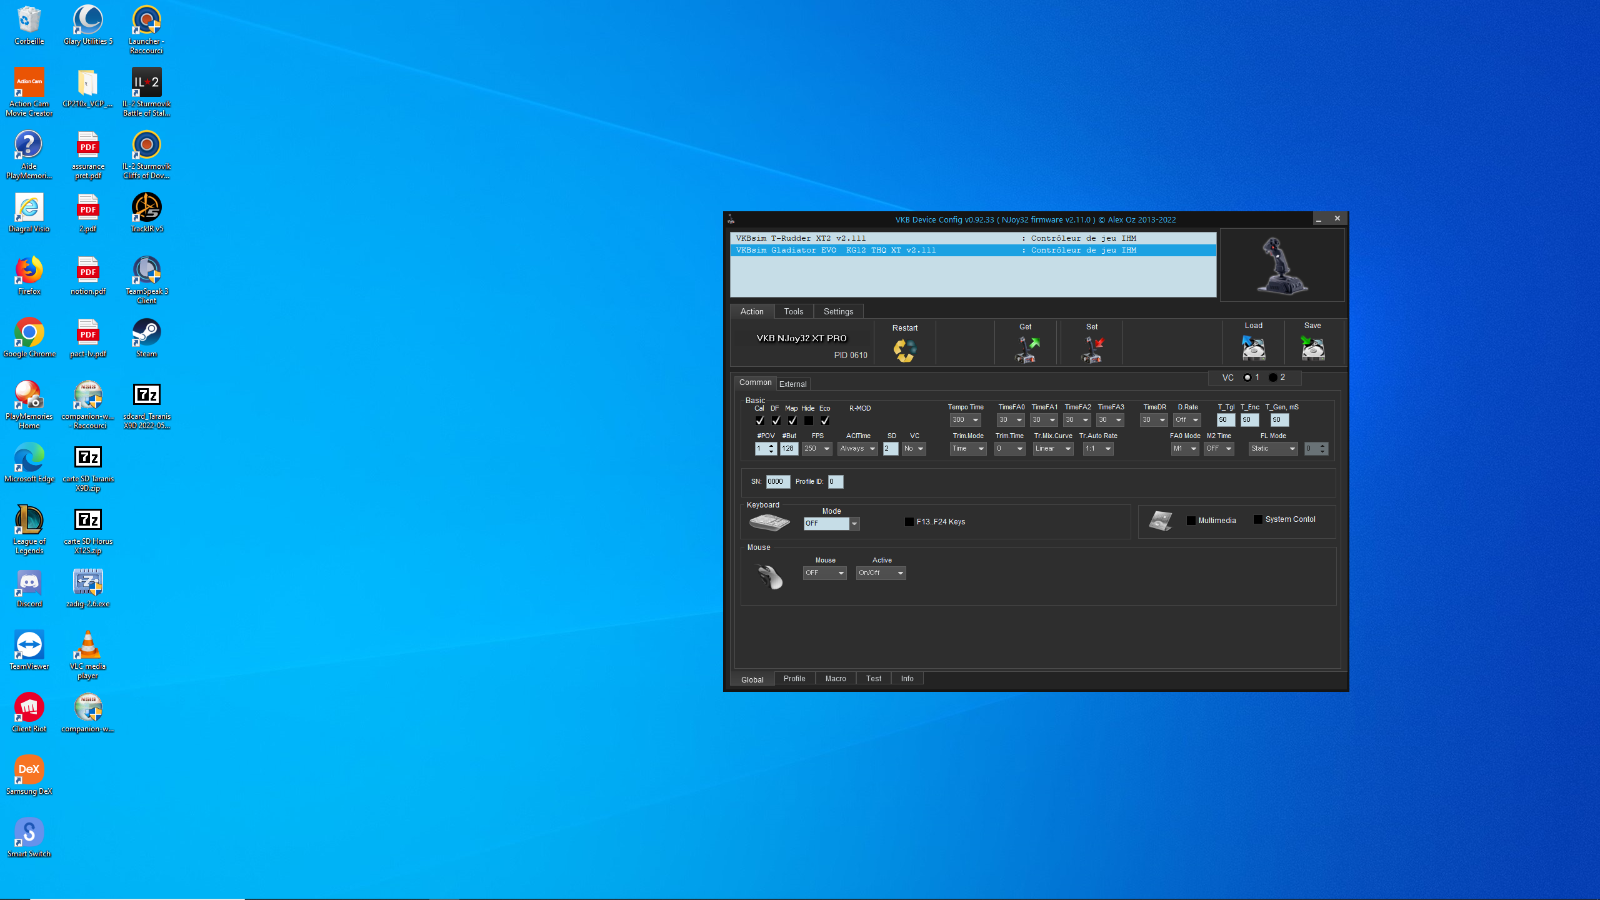Switch to the External tab
Viewport: 1600px width, 900px height.
click(x=793, y=384)
